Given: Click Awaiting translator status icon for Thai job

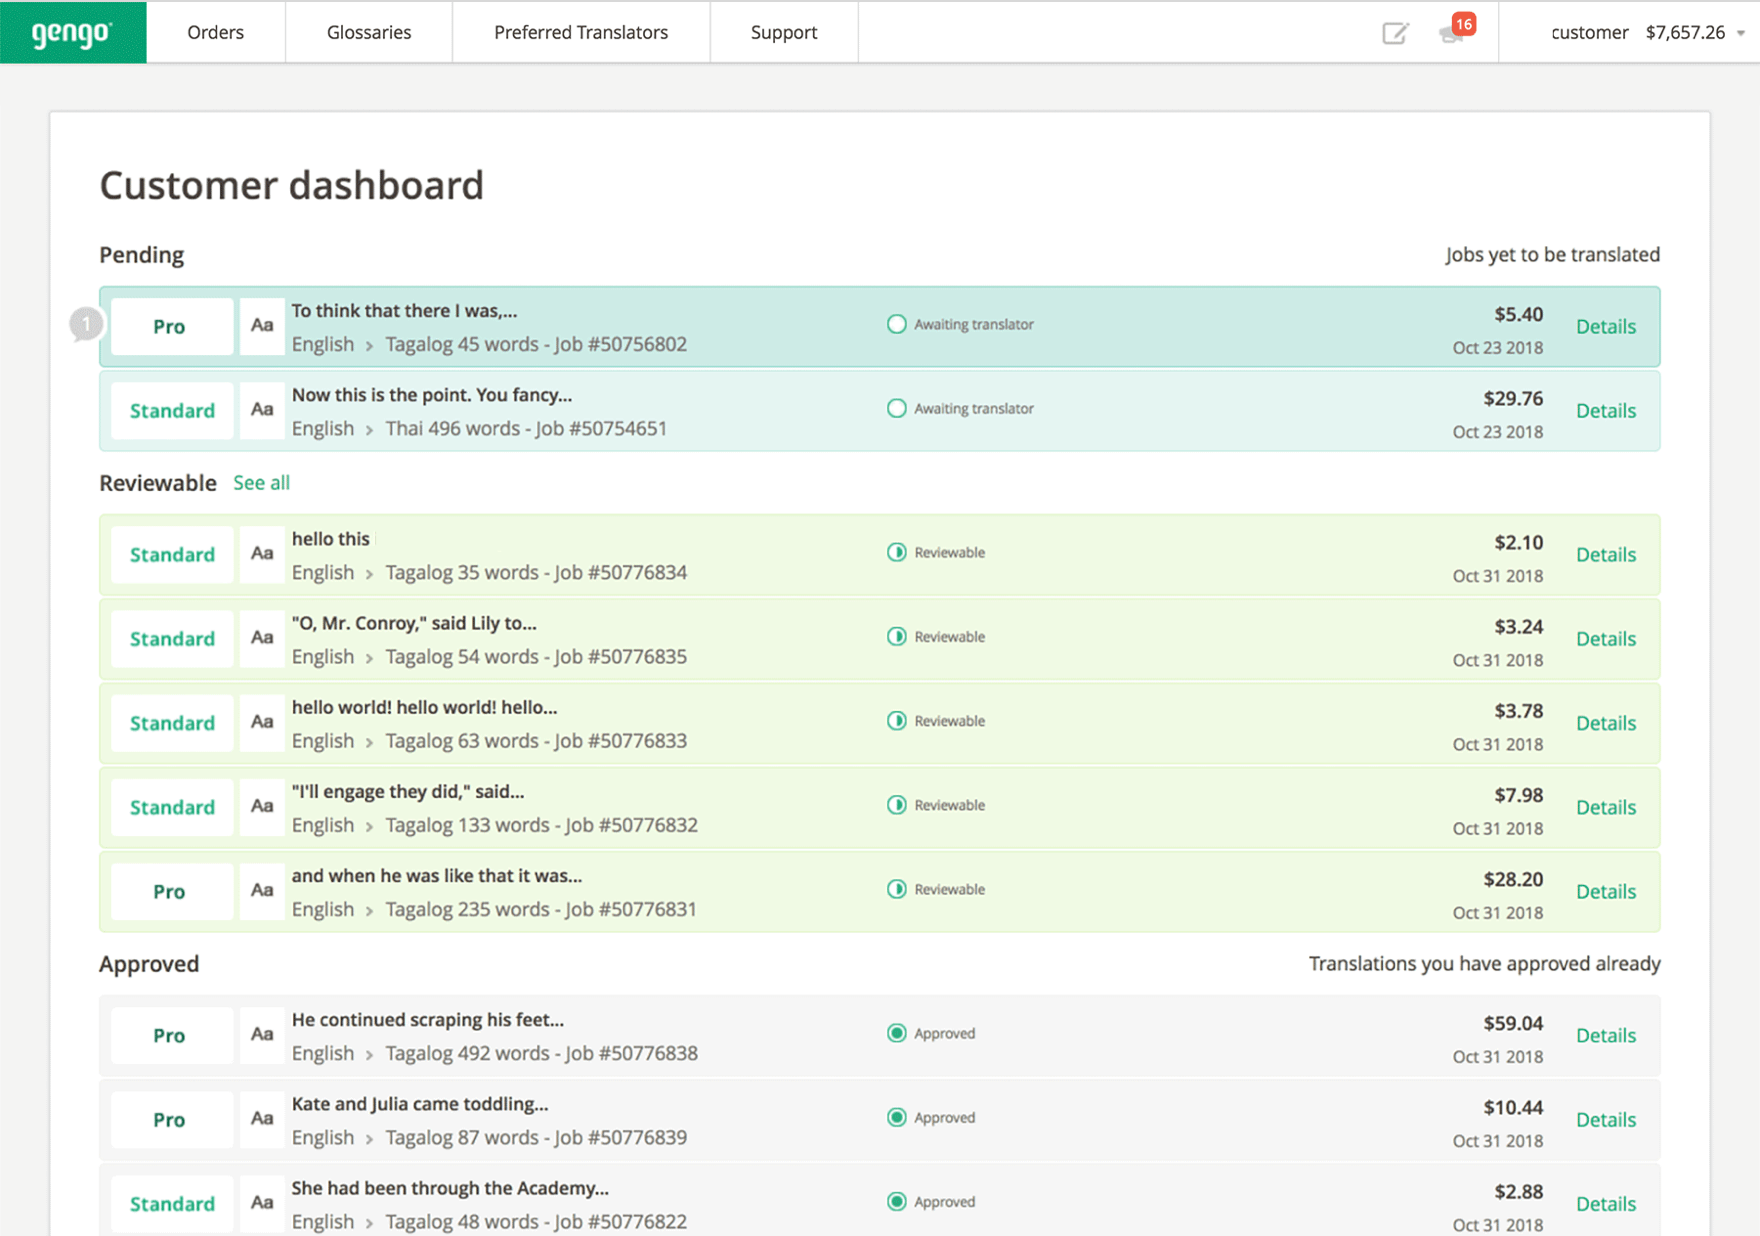Looking at the screenshot, I should [x=896, y=408].
